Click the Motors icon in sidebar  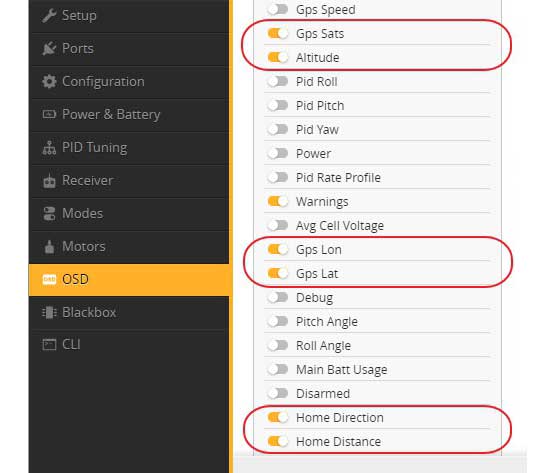pyautogui.click(x=49, y=246)
